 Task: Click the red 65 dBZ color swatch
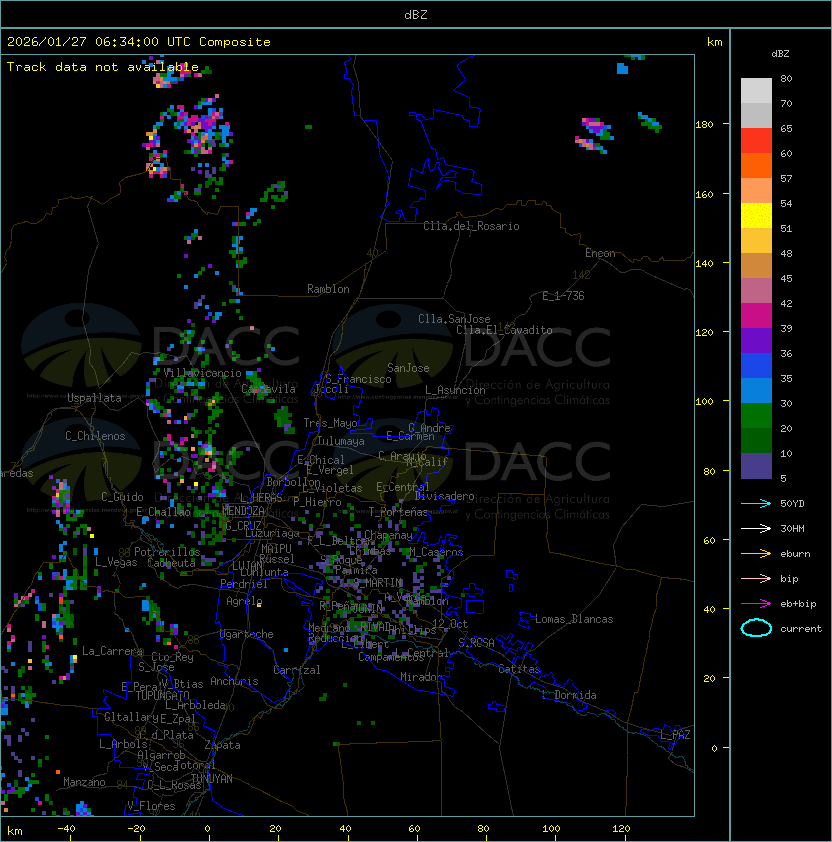[756, 141]
